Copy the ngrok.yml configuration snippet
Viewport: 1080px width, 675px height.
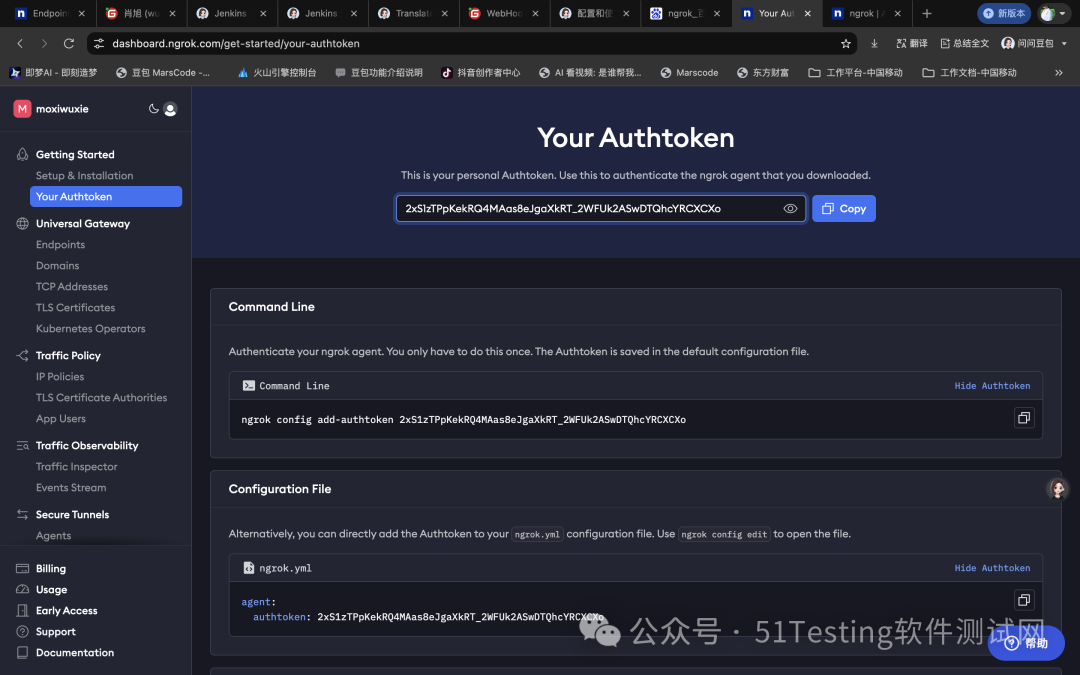pyautogui.click(x=1024, y=601)
